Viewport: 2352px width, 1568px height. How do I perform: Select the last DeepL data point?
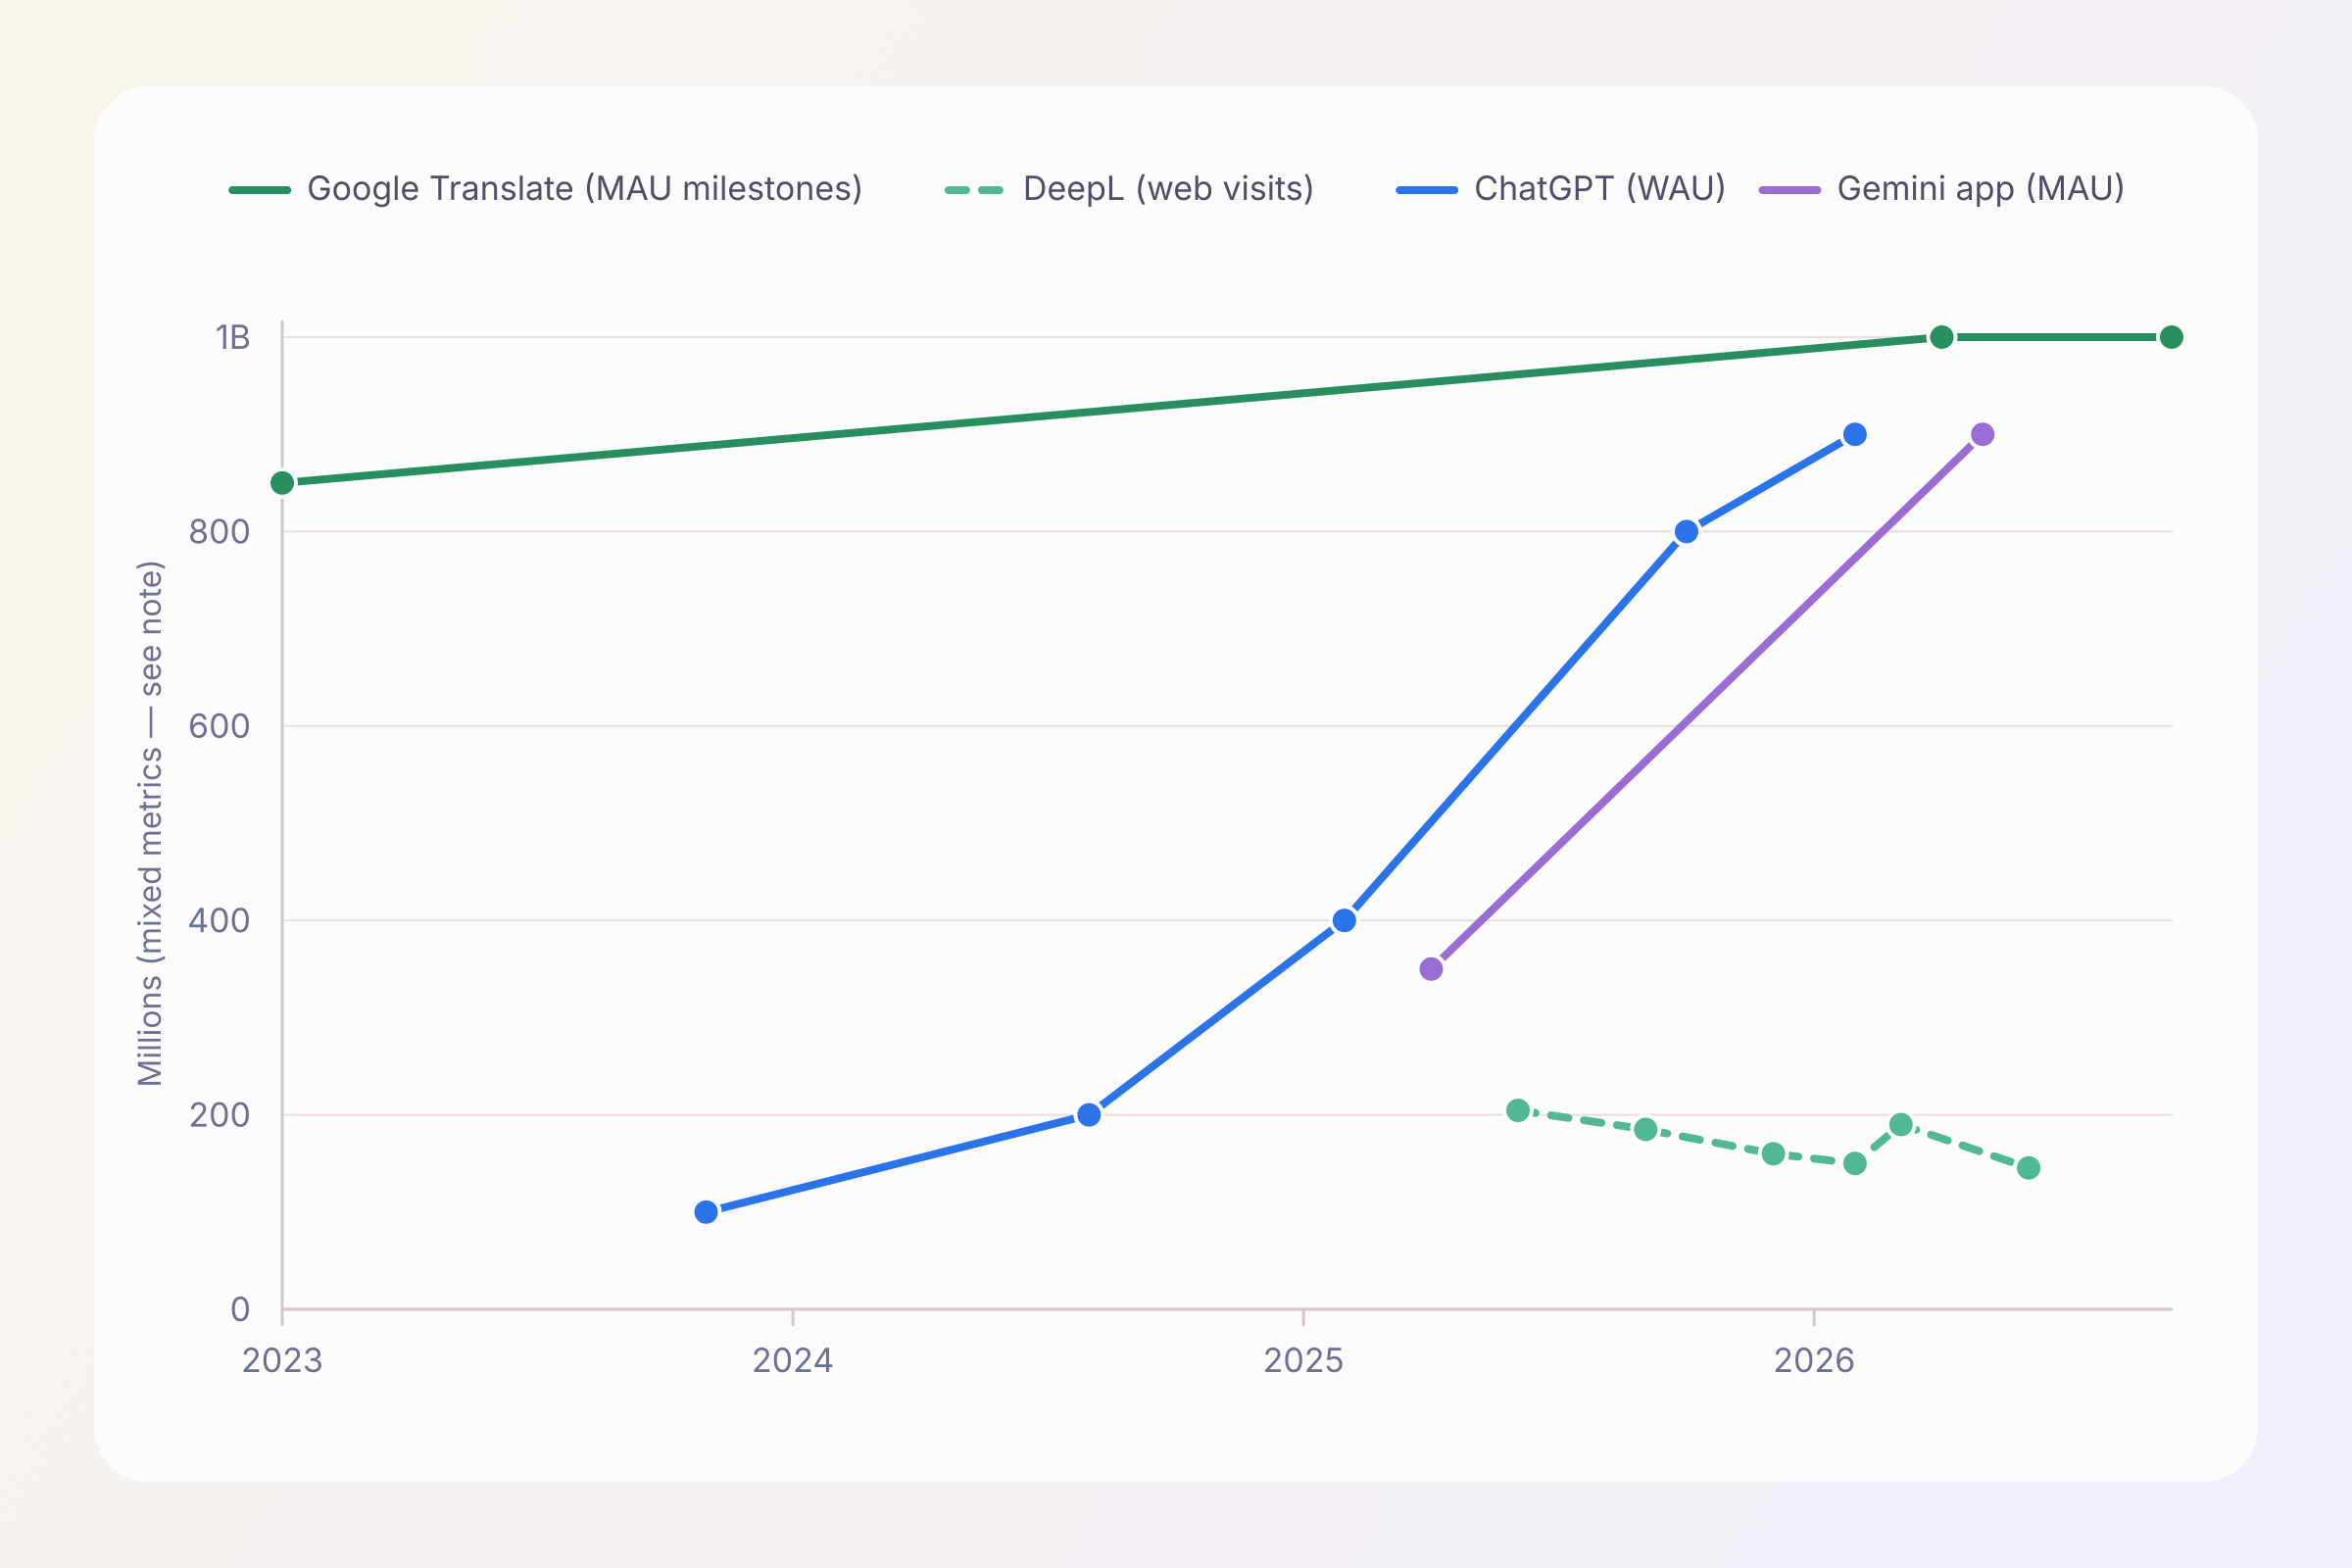(x=2028, y=1168)
